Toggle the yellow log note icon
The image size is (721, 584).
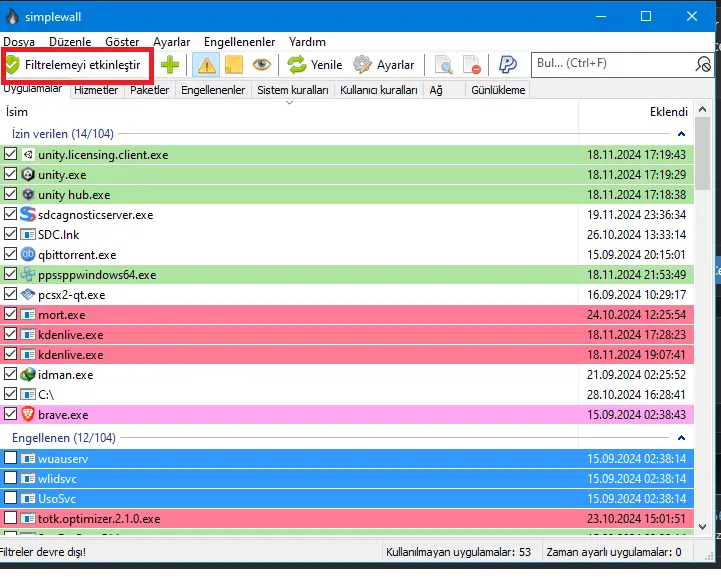(234, 65)
